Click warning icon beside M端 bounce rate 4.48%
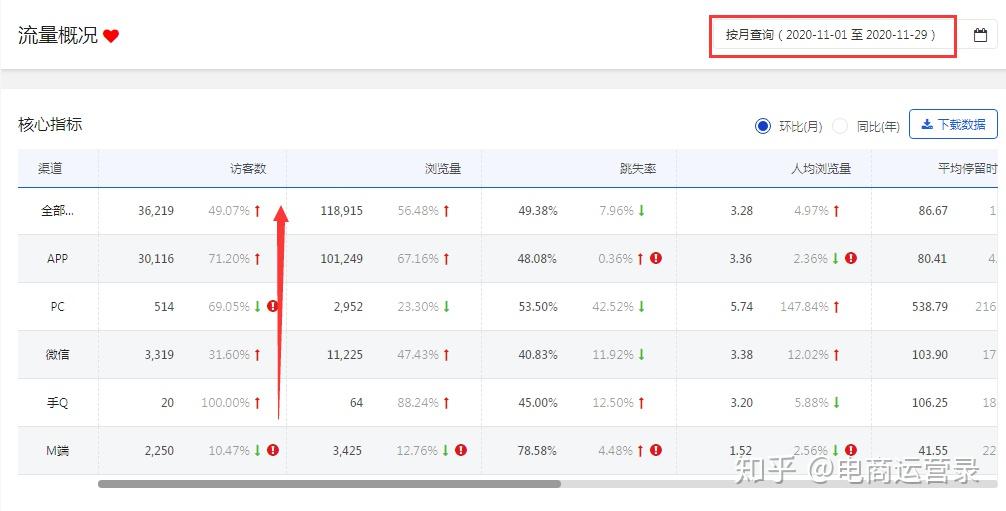The width and height of the screenshot is (1006, 511). point(656,450)
